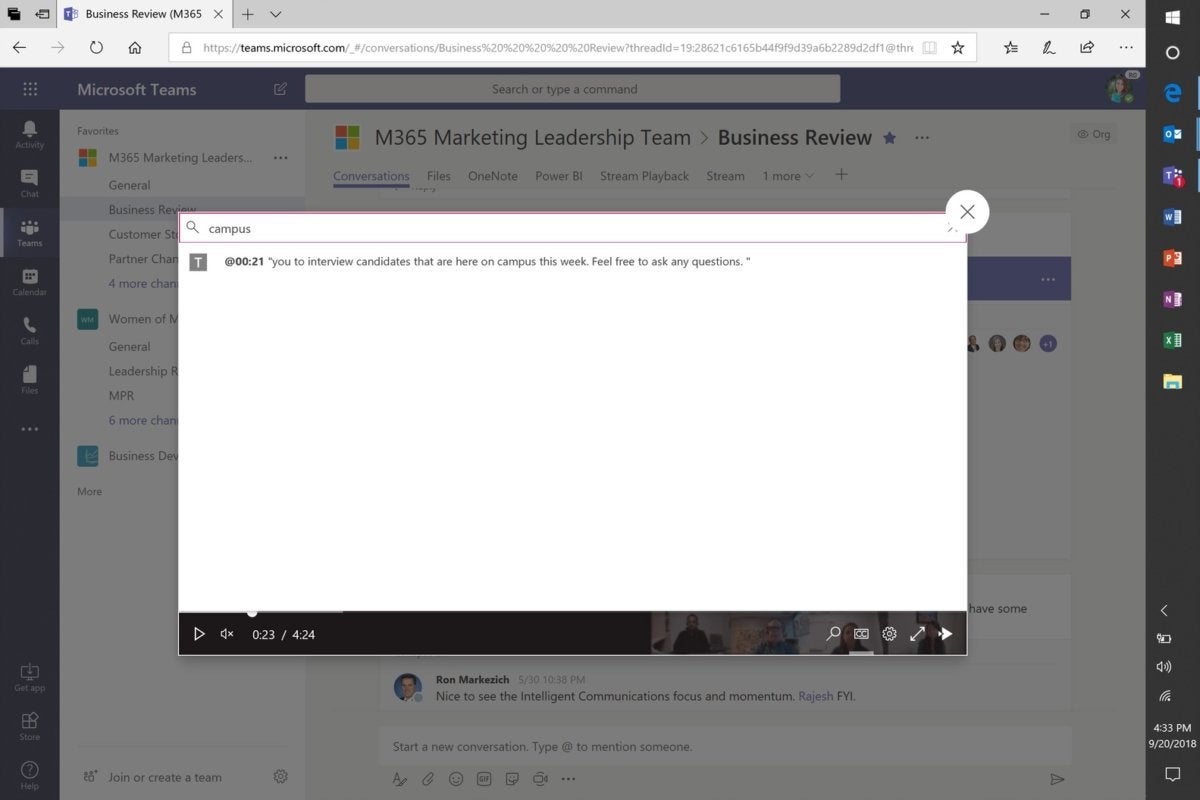Play the Stream video
Viewport: 1200px width, 800px height.
point(198,634)
